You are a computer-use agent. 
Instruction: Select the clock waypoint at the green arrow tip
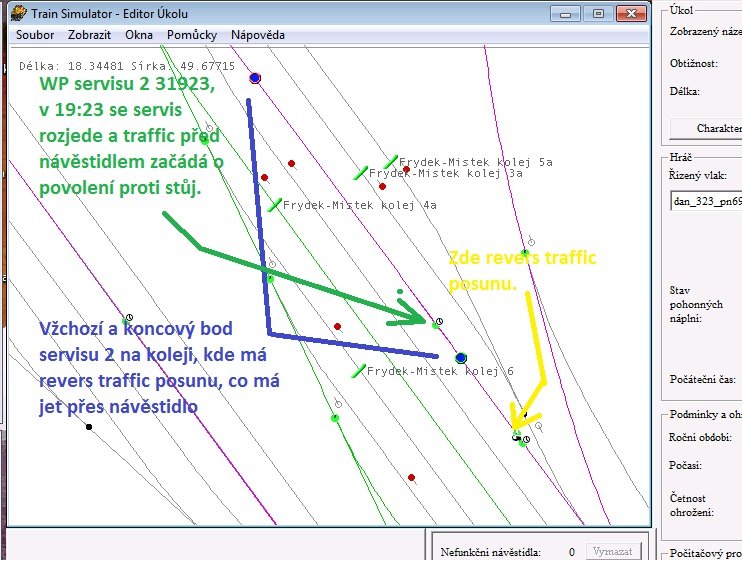(x=437, y=322)
